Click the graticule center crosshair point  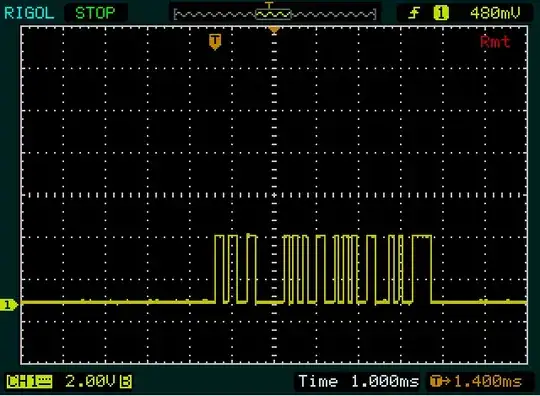(274, 195)
